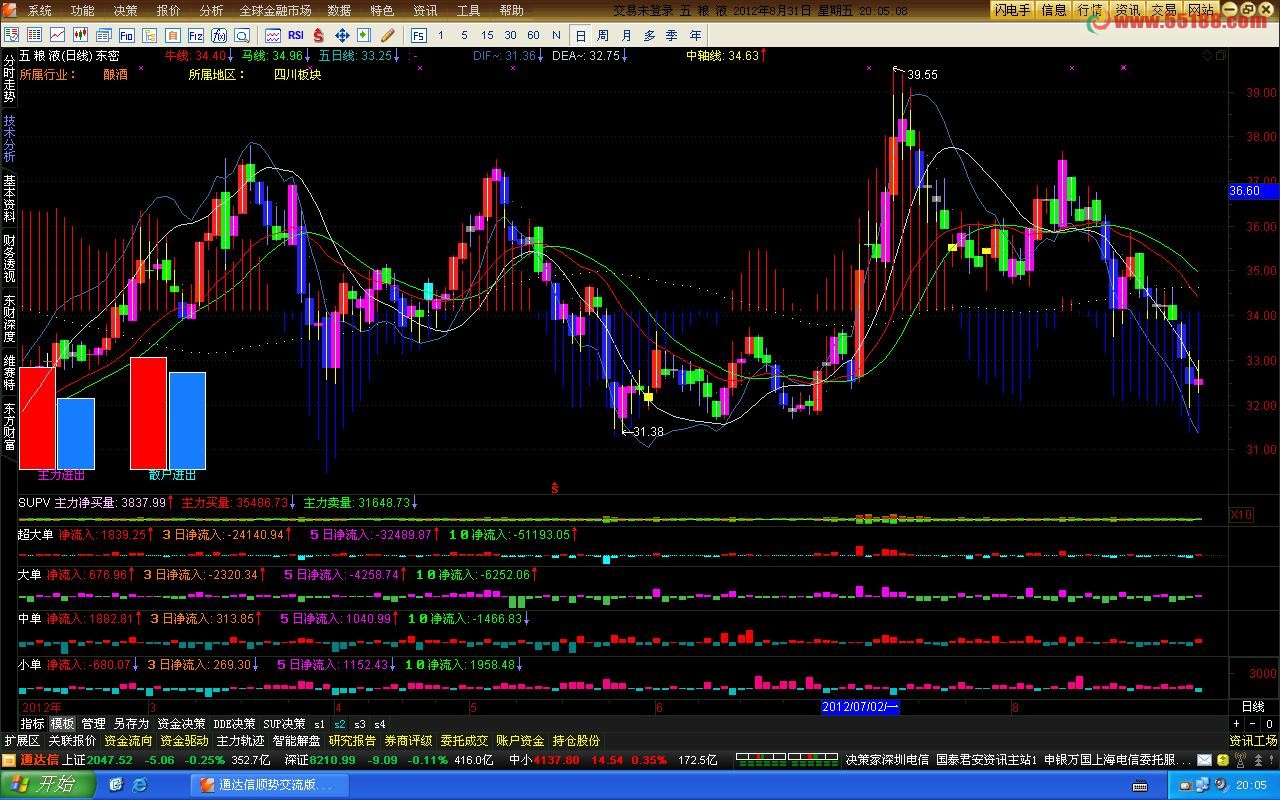Select the s3 template tab

click(x=360, y=723)
